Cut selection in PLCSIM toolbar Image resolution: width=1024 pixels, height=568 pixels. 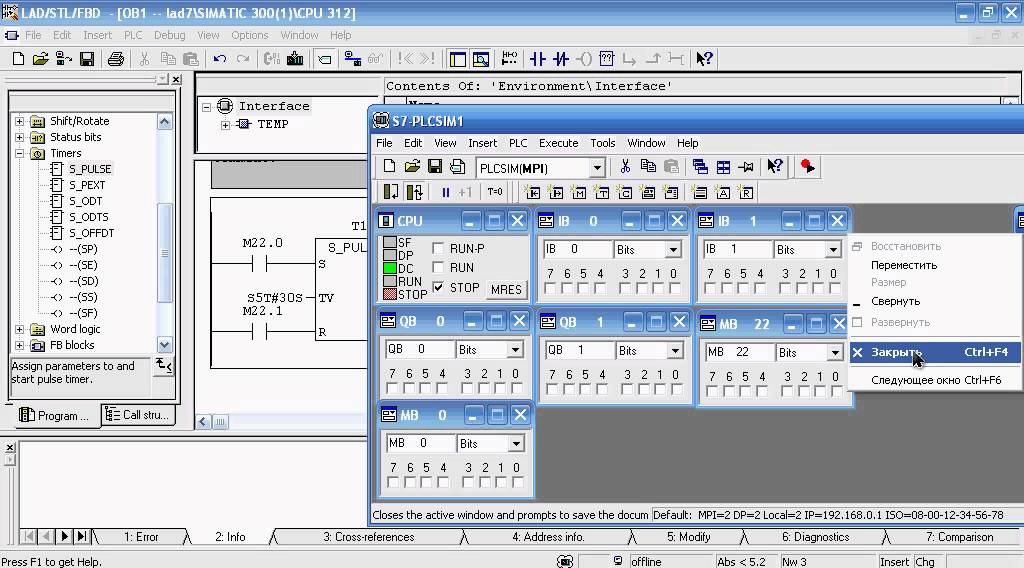(625, 166)
